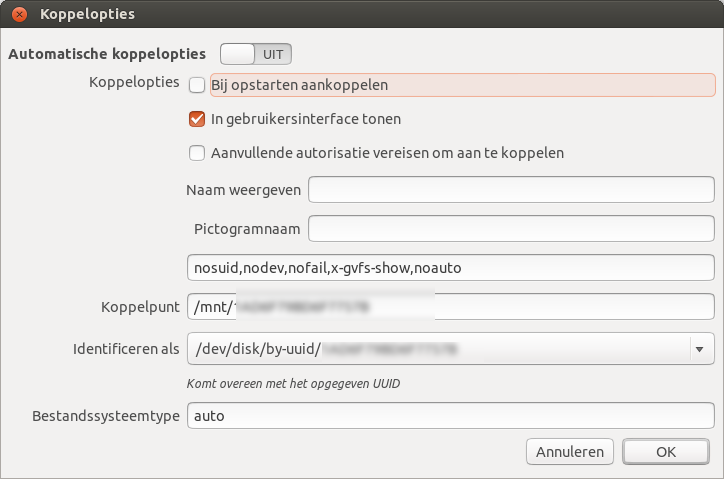Check Aanvullende autorisatie vereisen checkbox
This screenshot has width=724, height=479.
click(197, 153)
